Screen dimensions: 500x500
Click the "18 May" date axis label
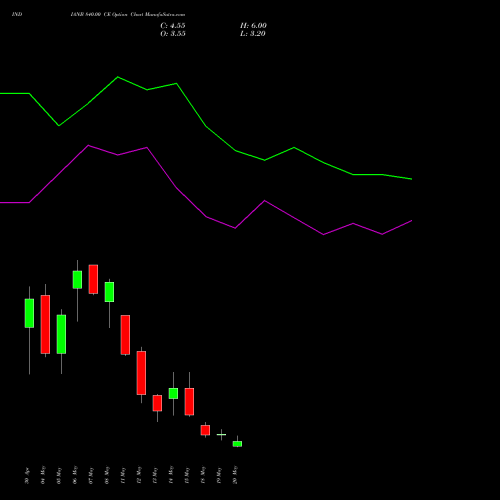click(x=203, y=475)
